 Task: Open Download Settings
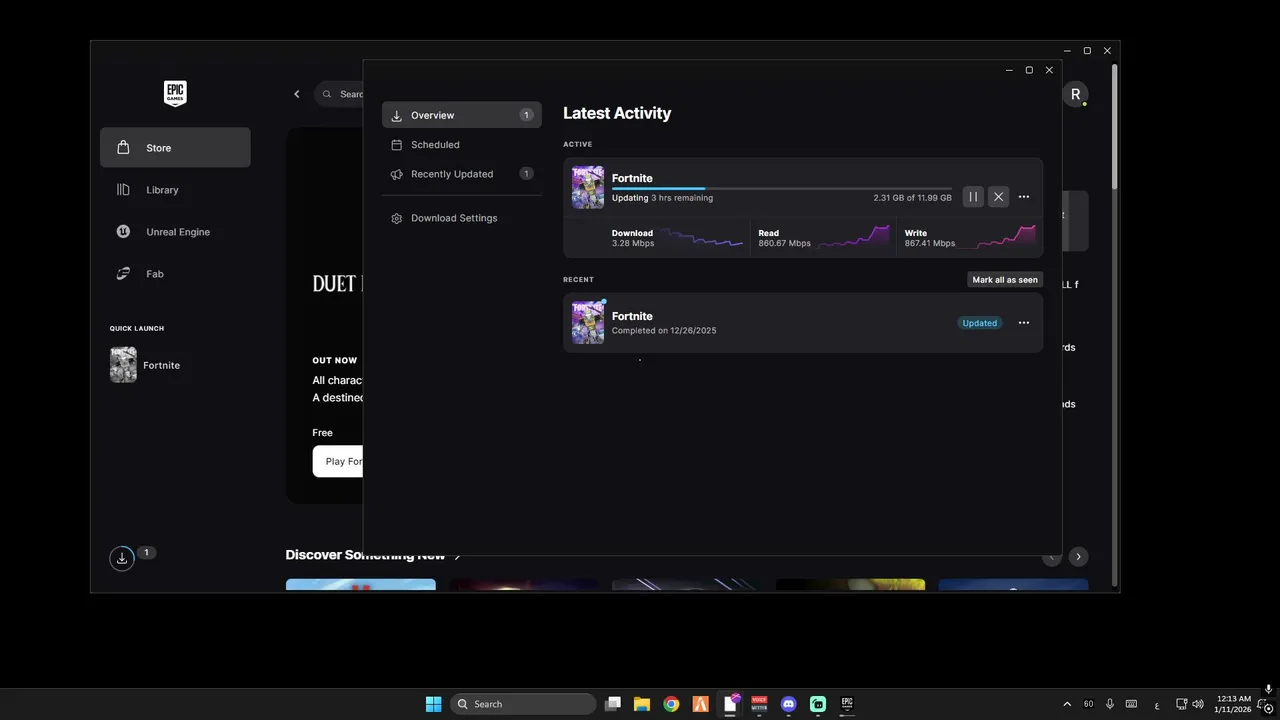pyautogui.click(x=462, y=218)
